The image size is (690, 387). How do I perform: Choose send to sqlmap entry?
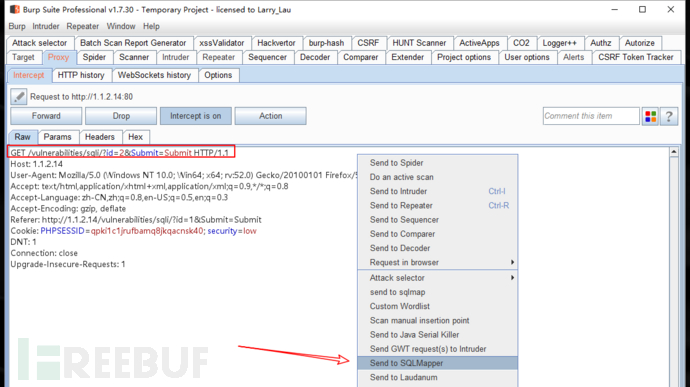pos(437,292)
